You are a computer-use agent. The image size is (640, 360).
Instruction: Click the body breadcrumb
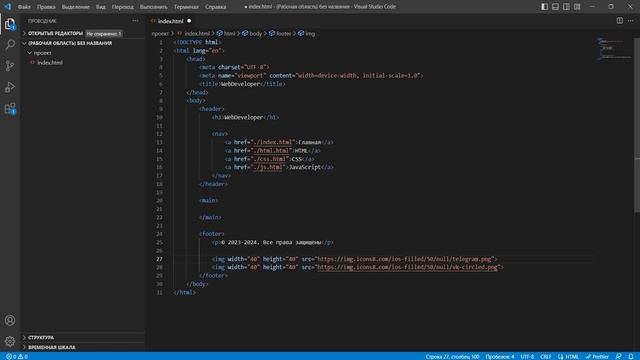(x=252, y=33)
